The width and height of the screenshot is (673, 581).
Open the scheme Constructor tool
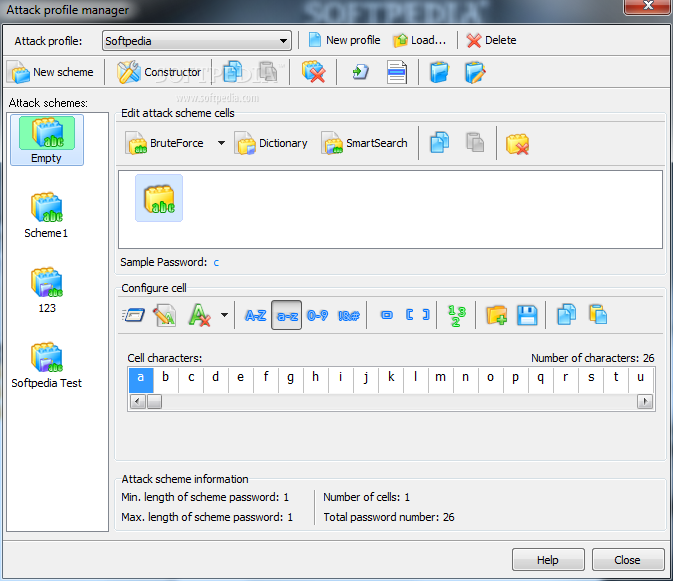(x=159, y=72)
